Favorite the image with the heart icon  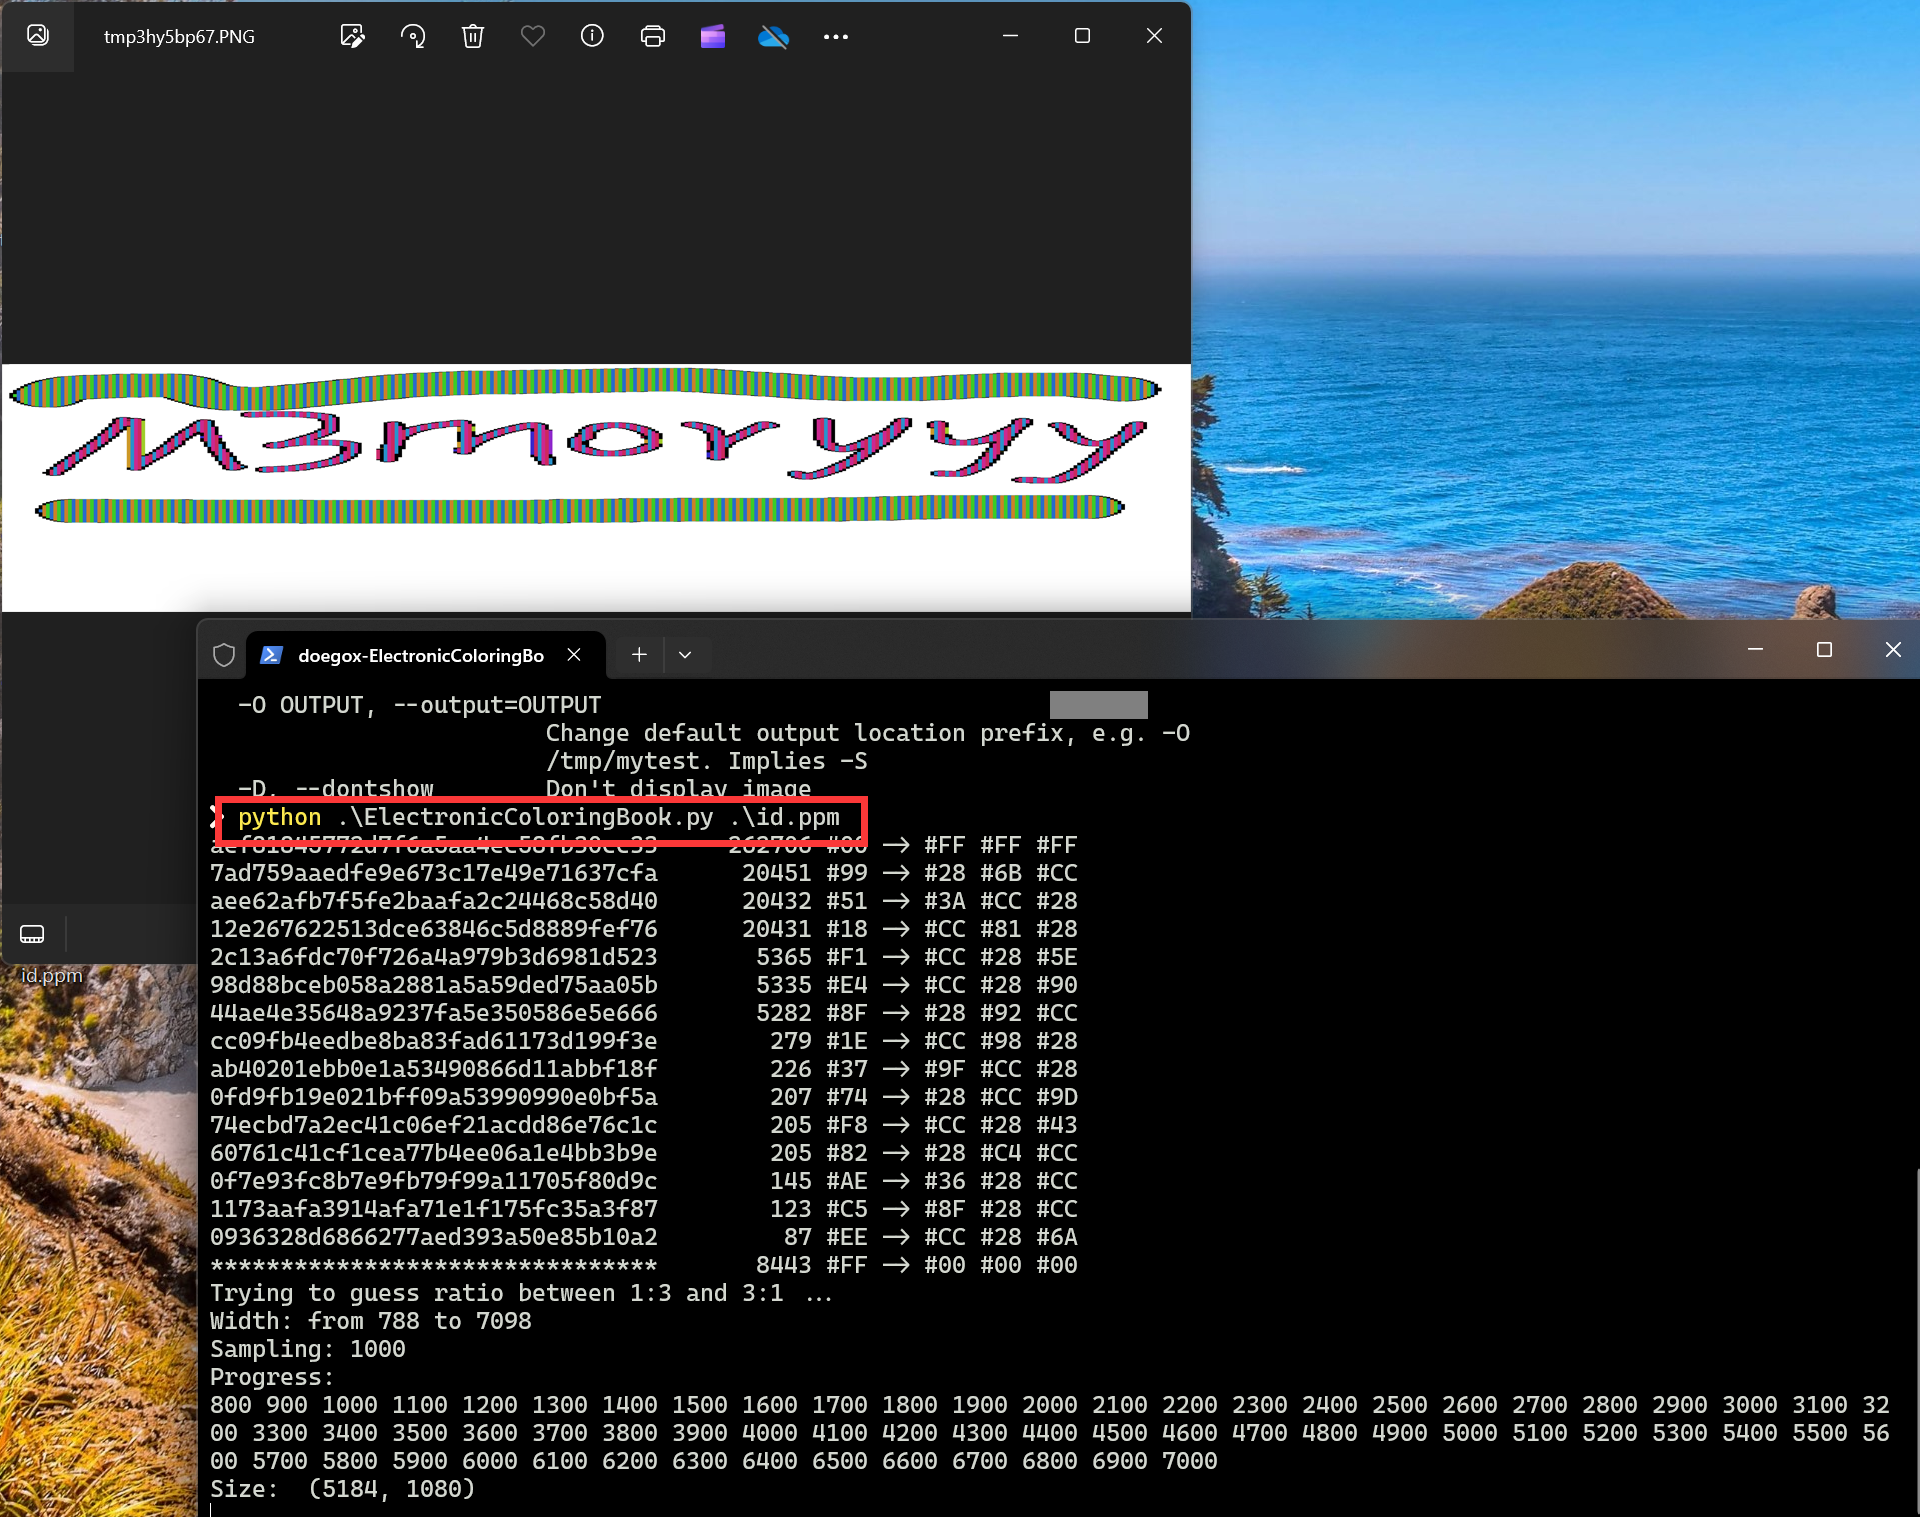coord(533,37)
